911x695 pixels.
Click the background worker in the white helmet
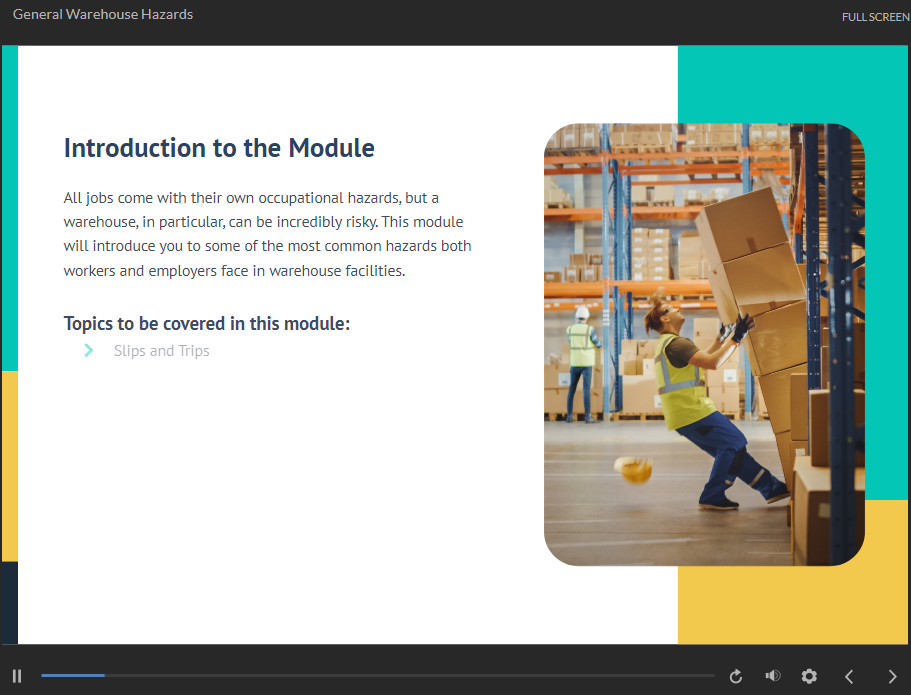(x=581, y=360)
